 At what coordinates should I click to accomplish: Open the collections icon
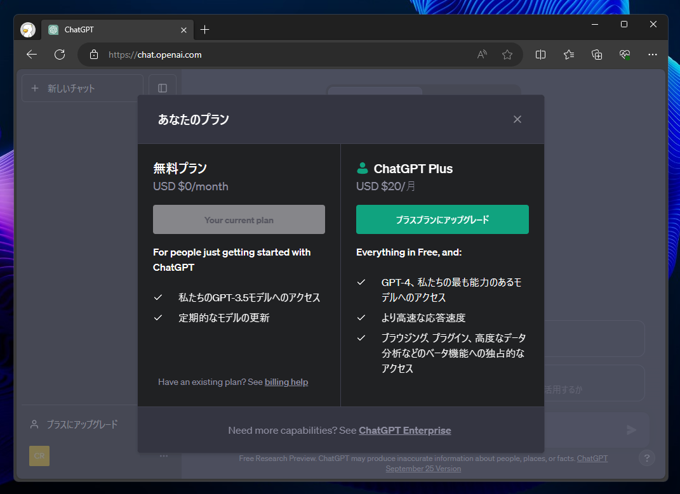(597, 55)
